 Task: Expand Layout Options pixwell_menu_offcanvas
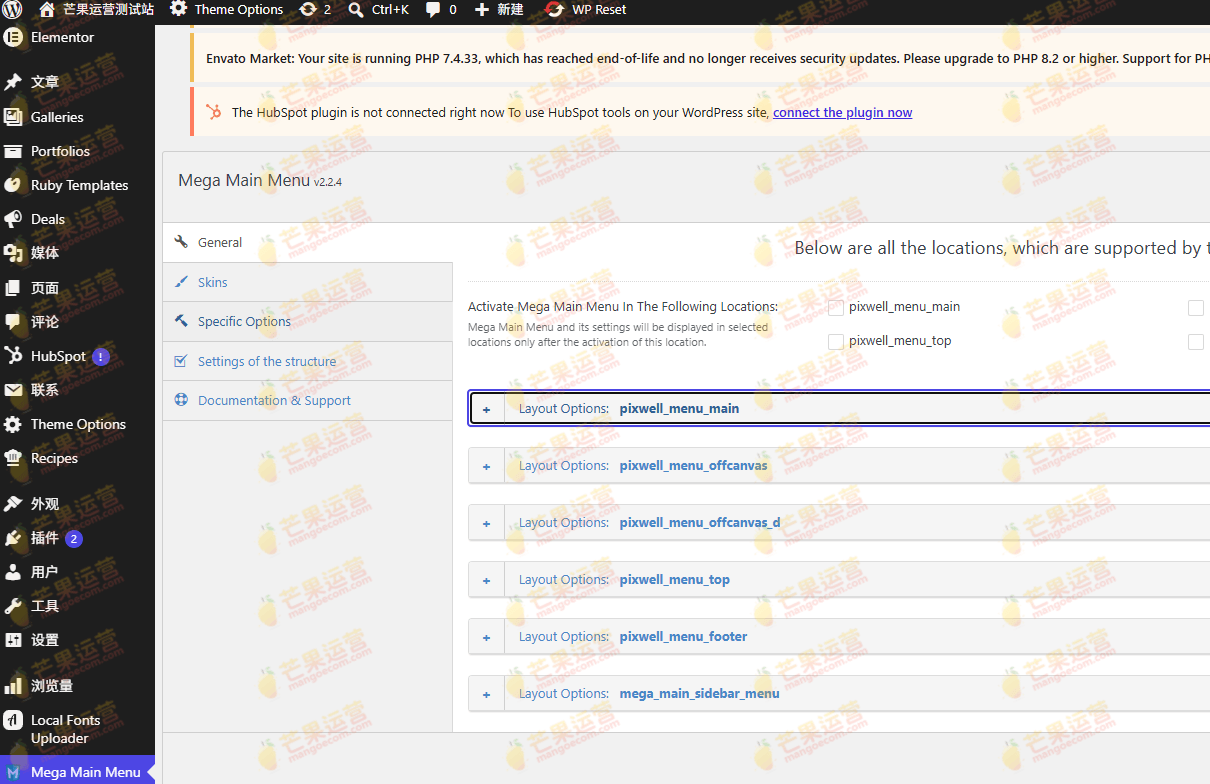click(x=487, y=466)
